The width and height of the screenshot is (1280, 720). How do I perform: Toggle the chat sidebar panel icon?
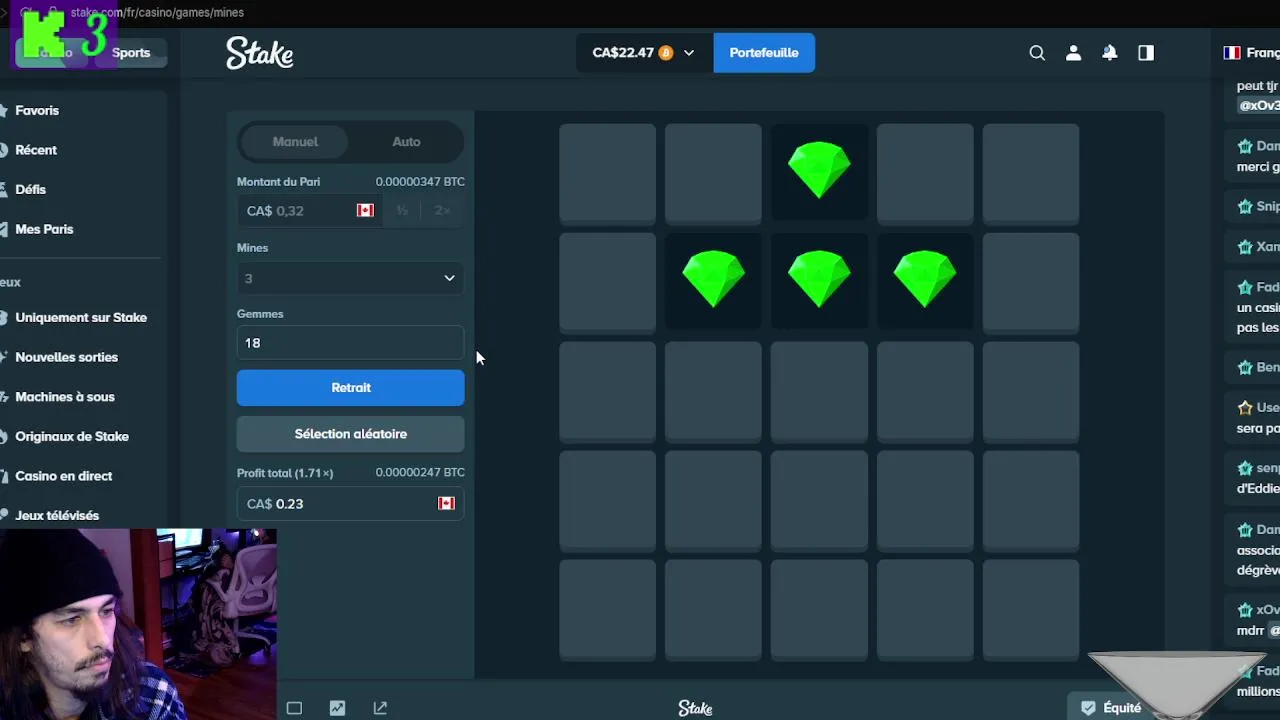[1146, 53]
